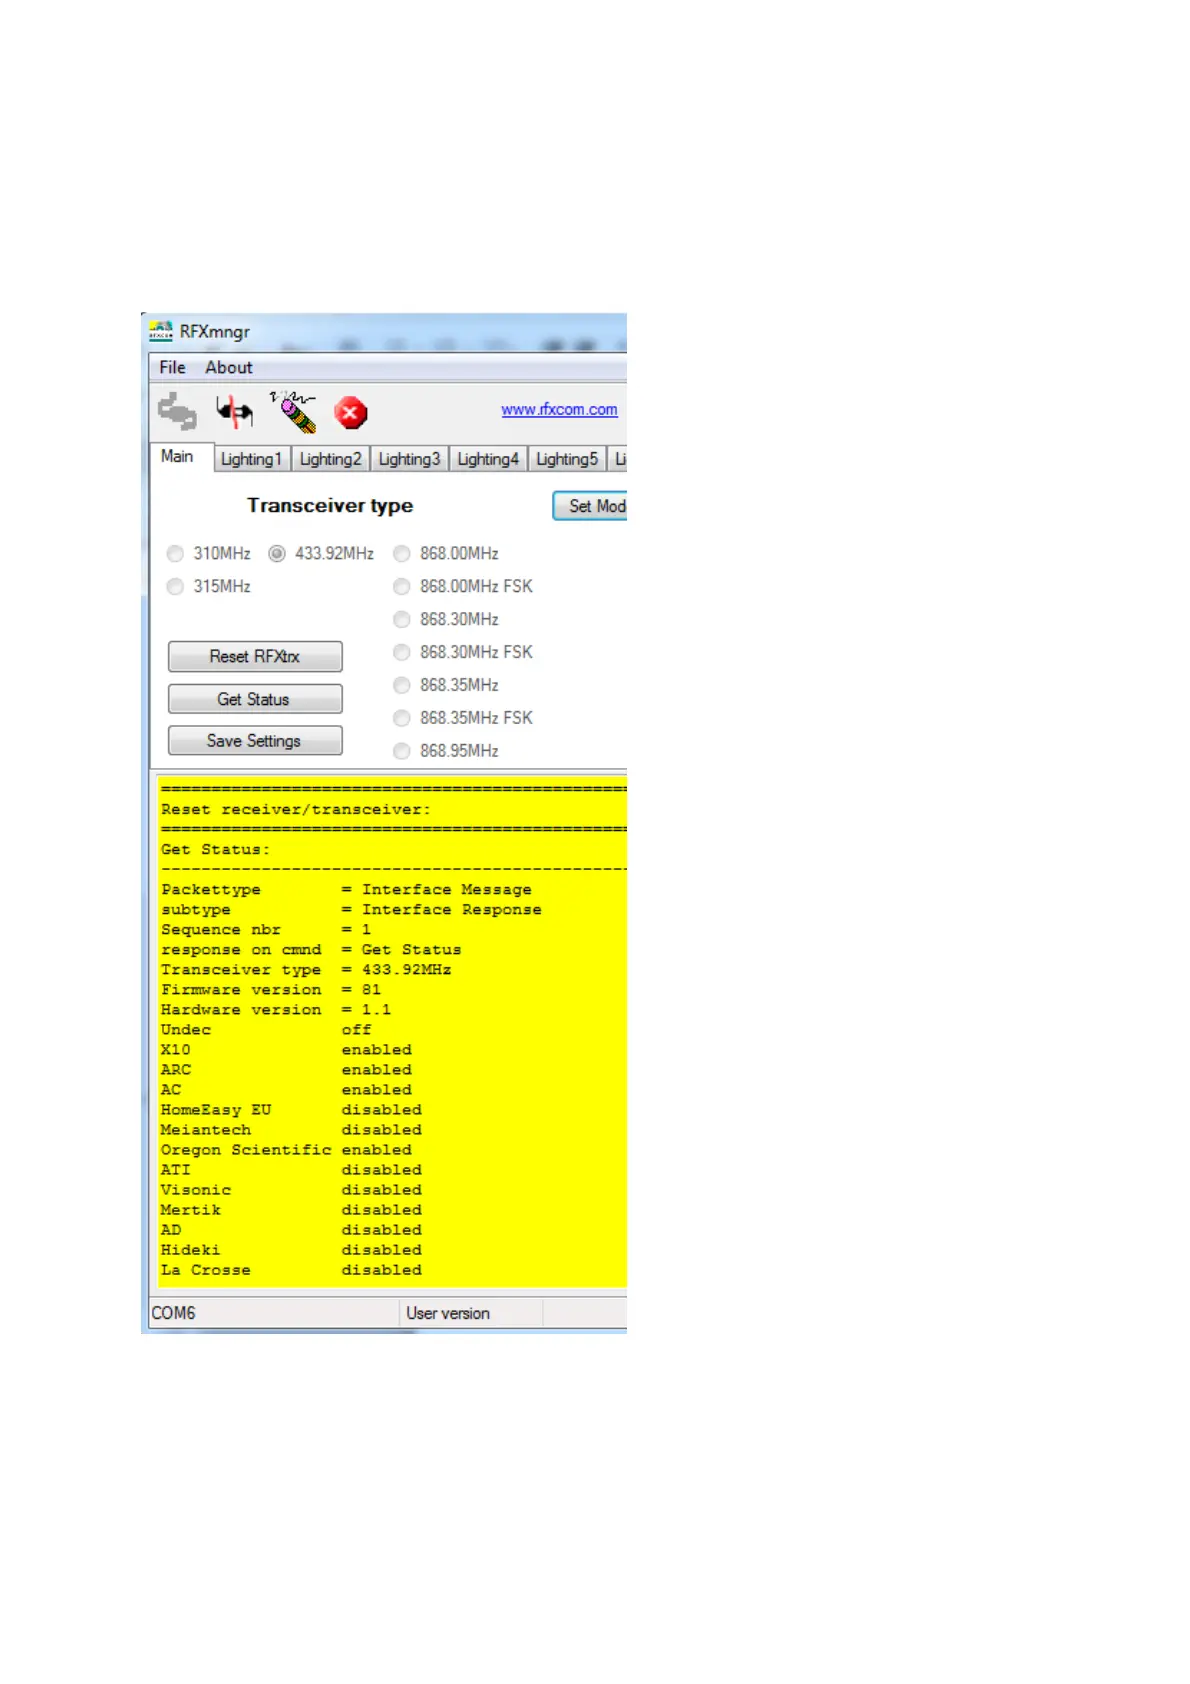
Task: Select the 868.30MHz FSK radio button
Action: [402, 653]
